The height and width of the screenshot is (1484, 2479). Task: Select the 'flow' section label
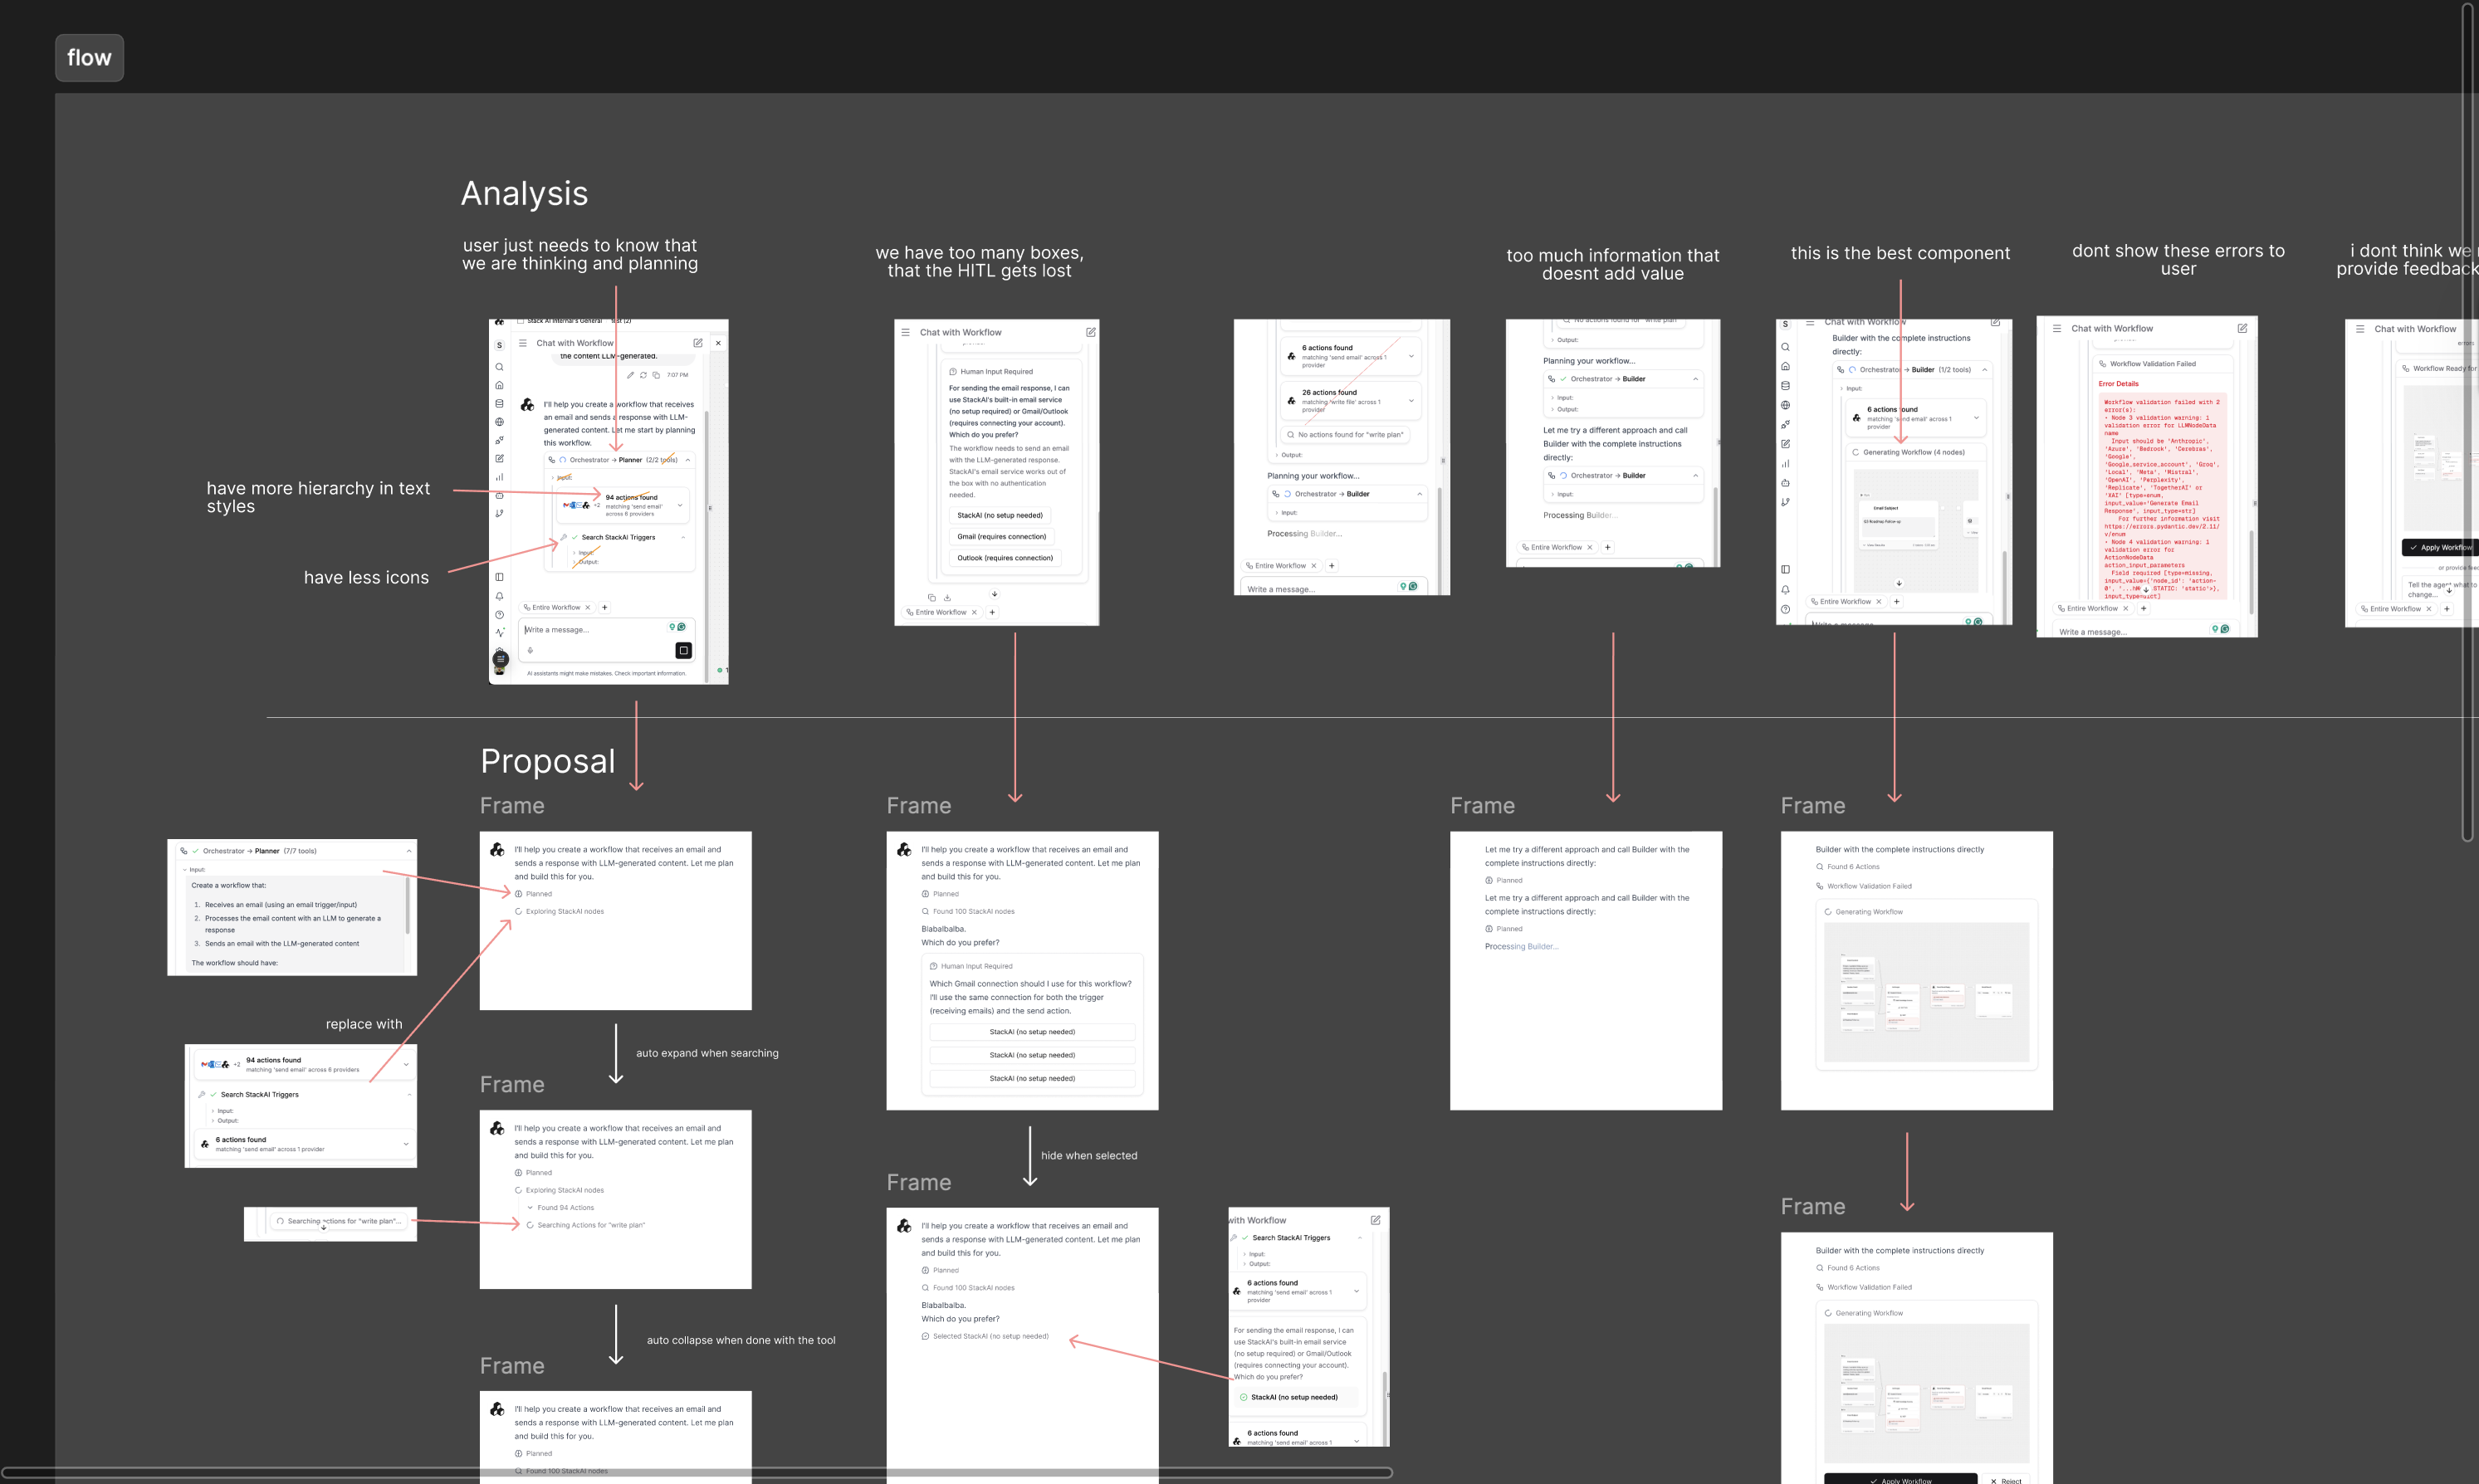(x=89, y=58)
